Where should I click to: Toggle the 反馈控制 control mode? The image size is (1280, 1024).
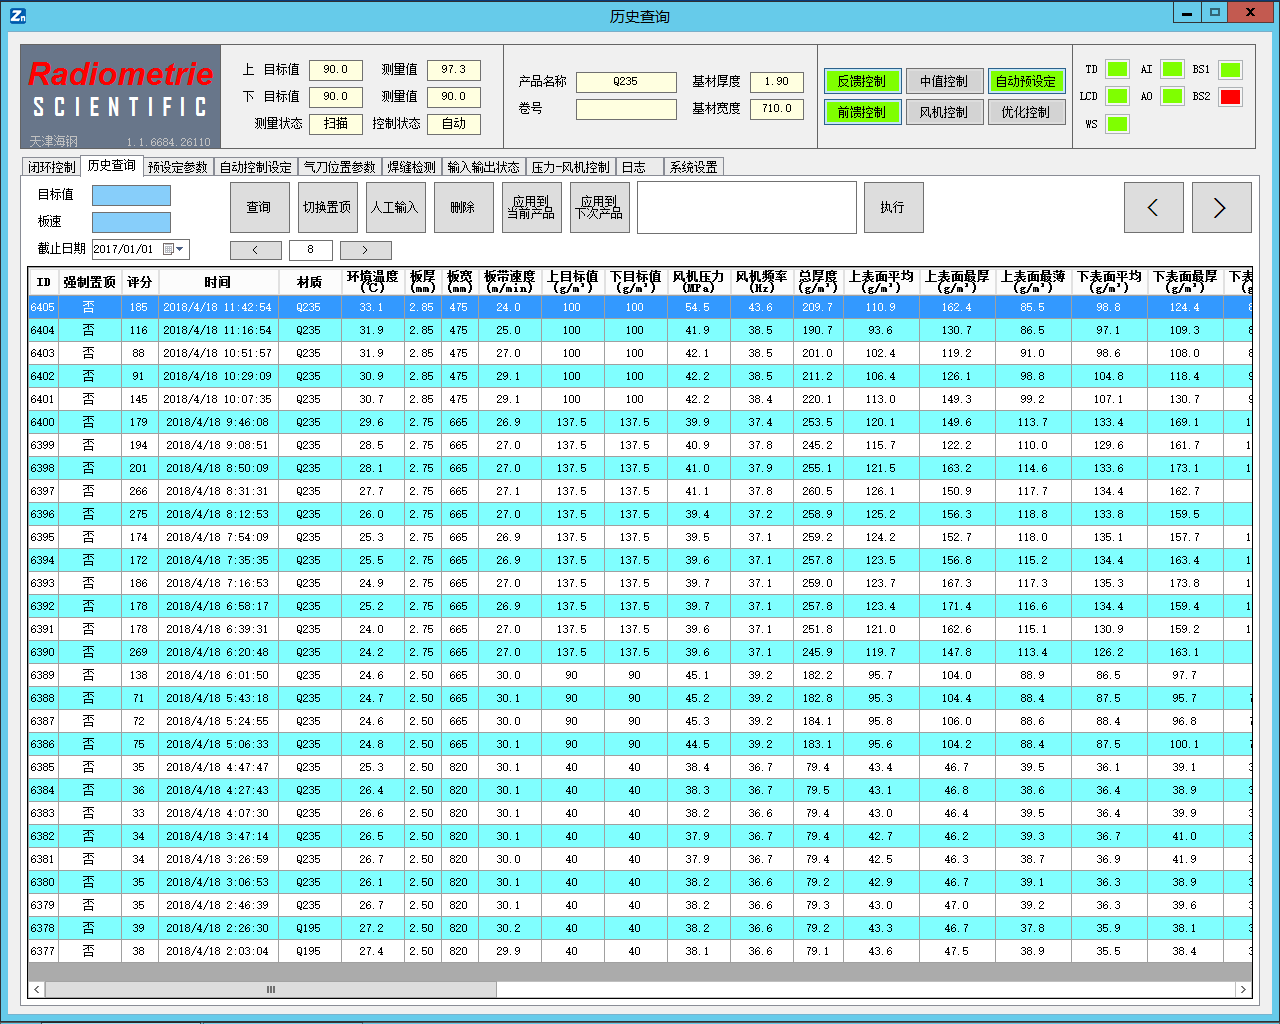click(862, 81)
